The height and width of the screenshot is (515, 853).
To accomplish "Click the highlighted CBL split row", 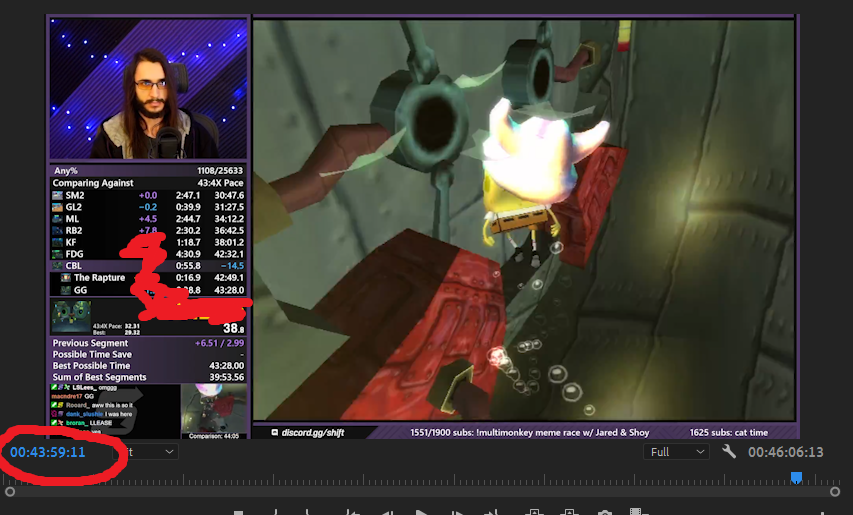I will tap(148, 266).
